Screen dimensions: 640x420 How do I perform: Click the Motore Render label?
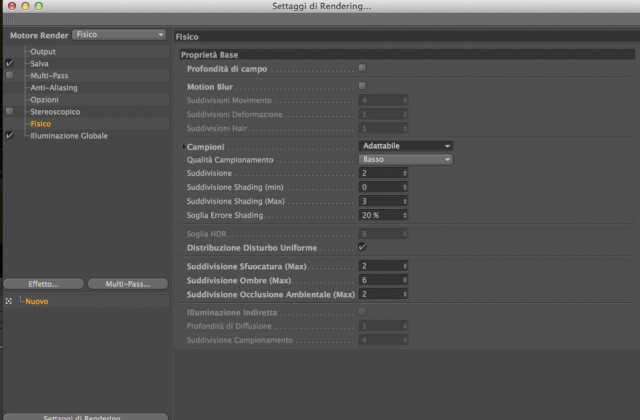tap(39, 36)
